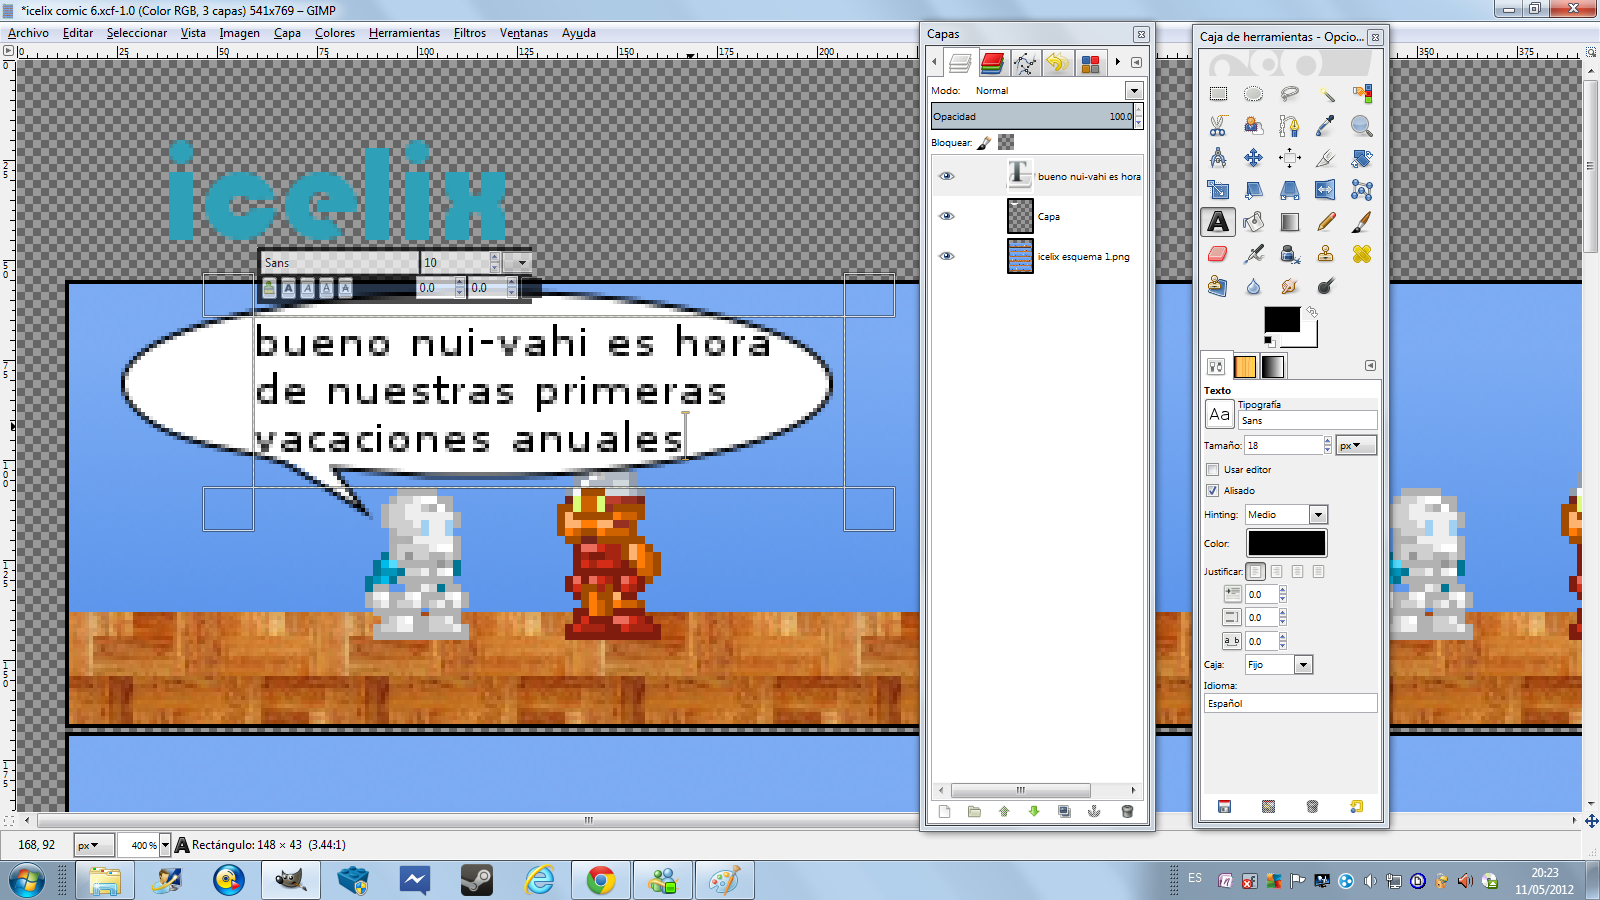The height and width of the screenshot is (900, 1600).
Task: Hide the 'icelix esquema 1.png' layer visibility
Action: pos(947,256)
